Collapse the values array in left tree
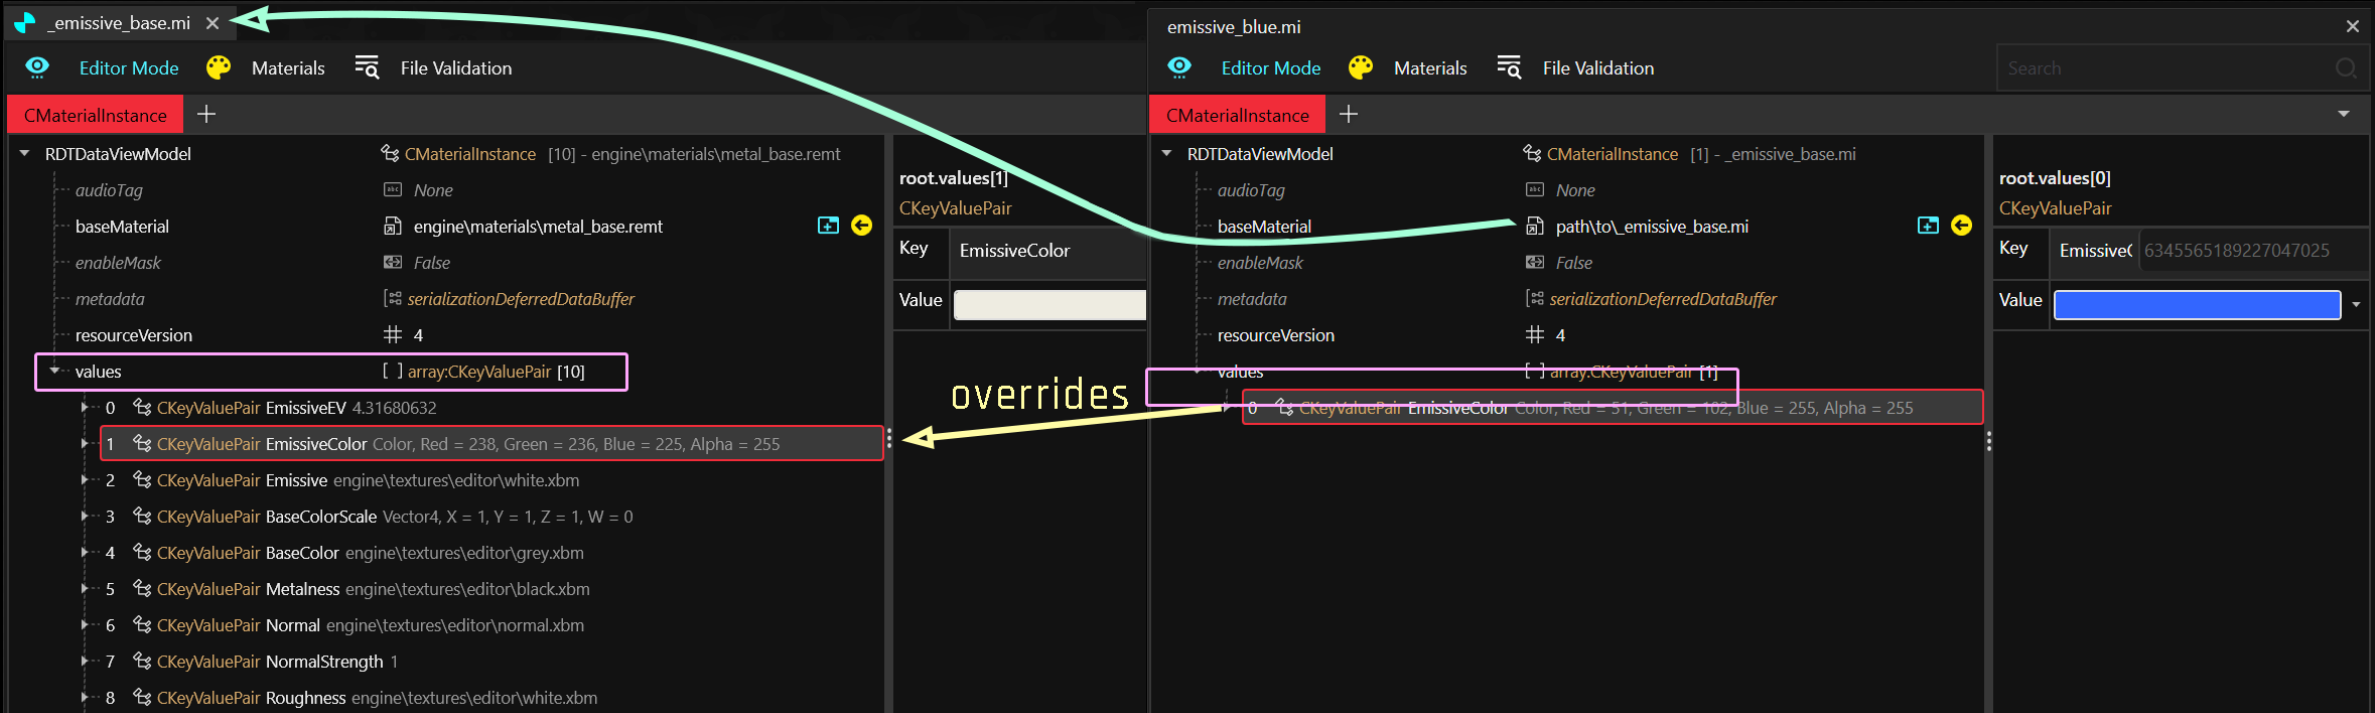 click(x=55, y=371)
